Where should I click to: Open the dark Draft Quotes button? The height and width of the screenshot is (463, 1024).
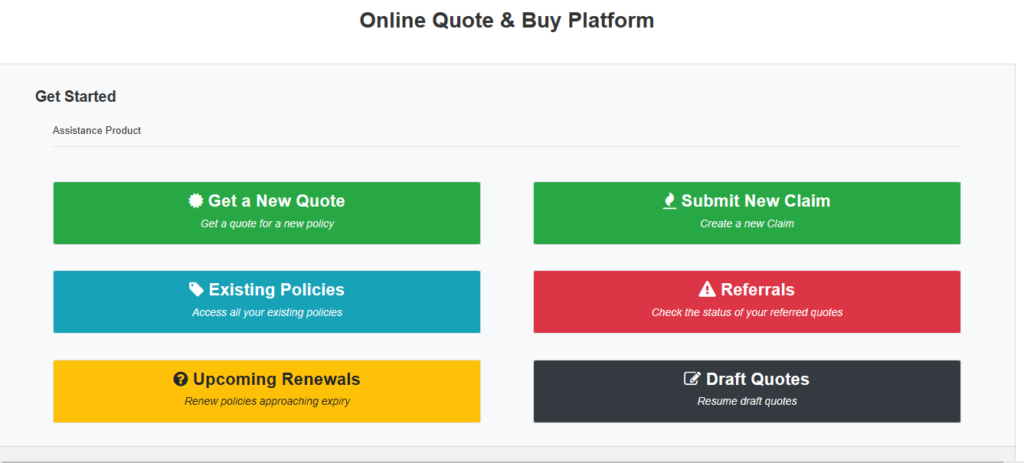tap(746, 391)
